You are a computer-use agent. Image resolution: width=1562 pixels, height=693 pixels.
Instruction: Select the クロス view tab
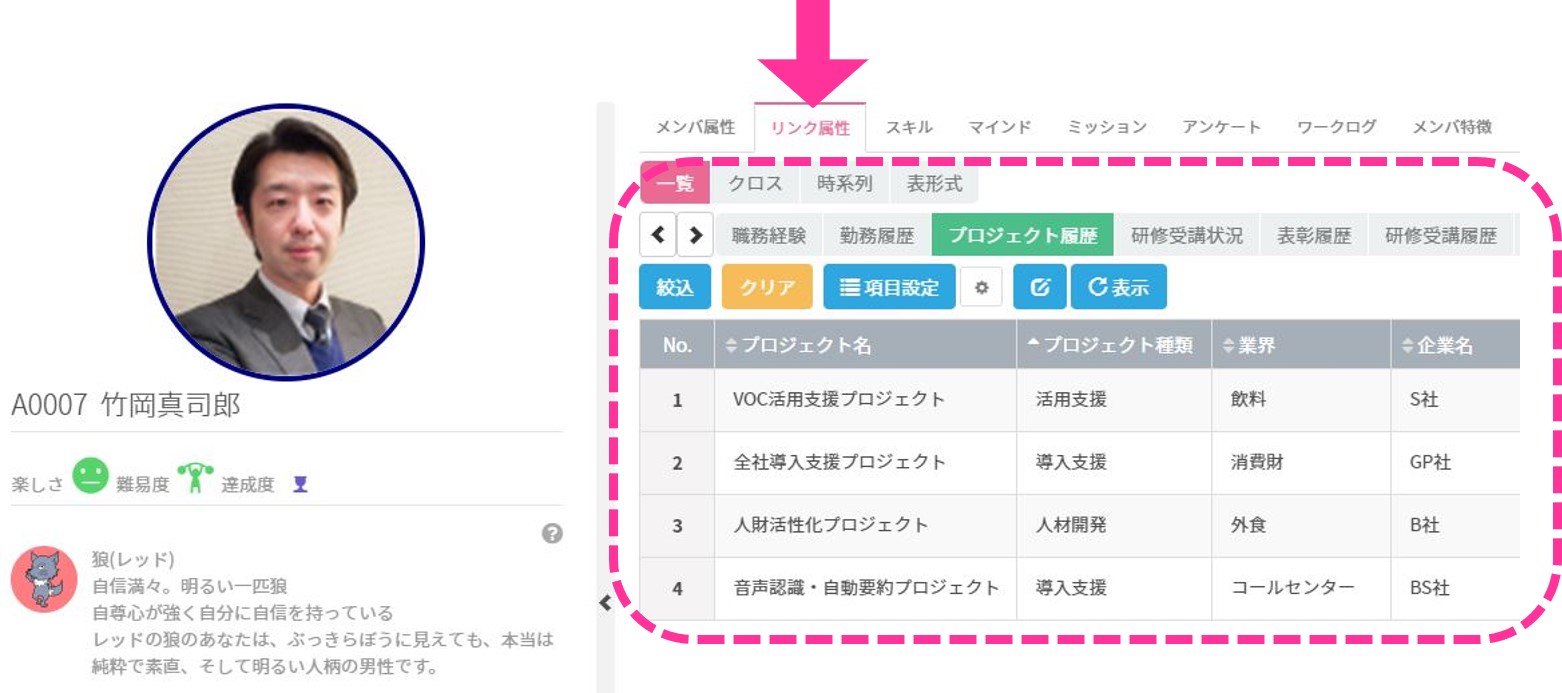756,184
